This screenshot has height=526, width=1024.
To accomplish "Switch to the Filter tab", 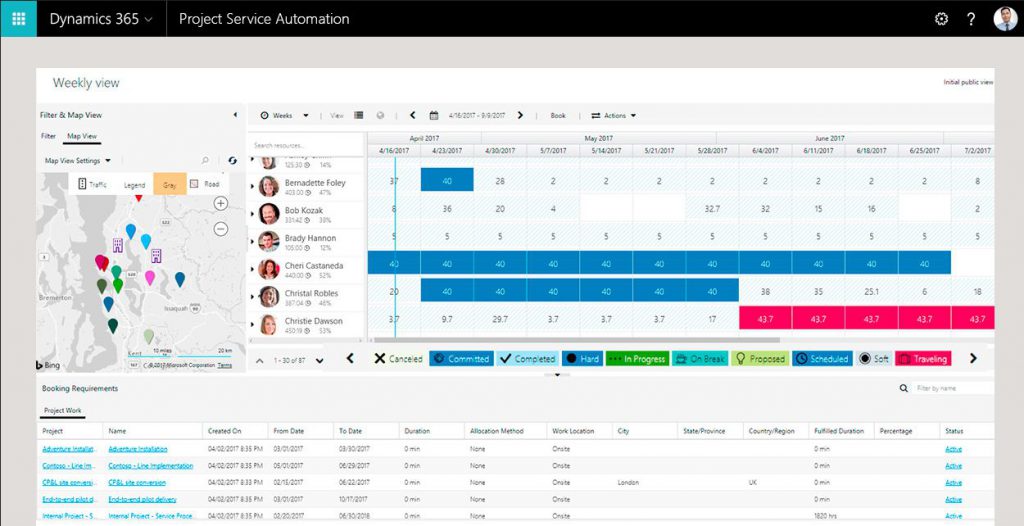I will coord(48,136).
